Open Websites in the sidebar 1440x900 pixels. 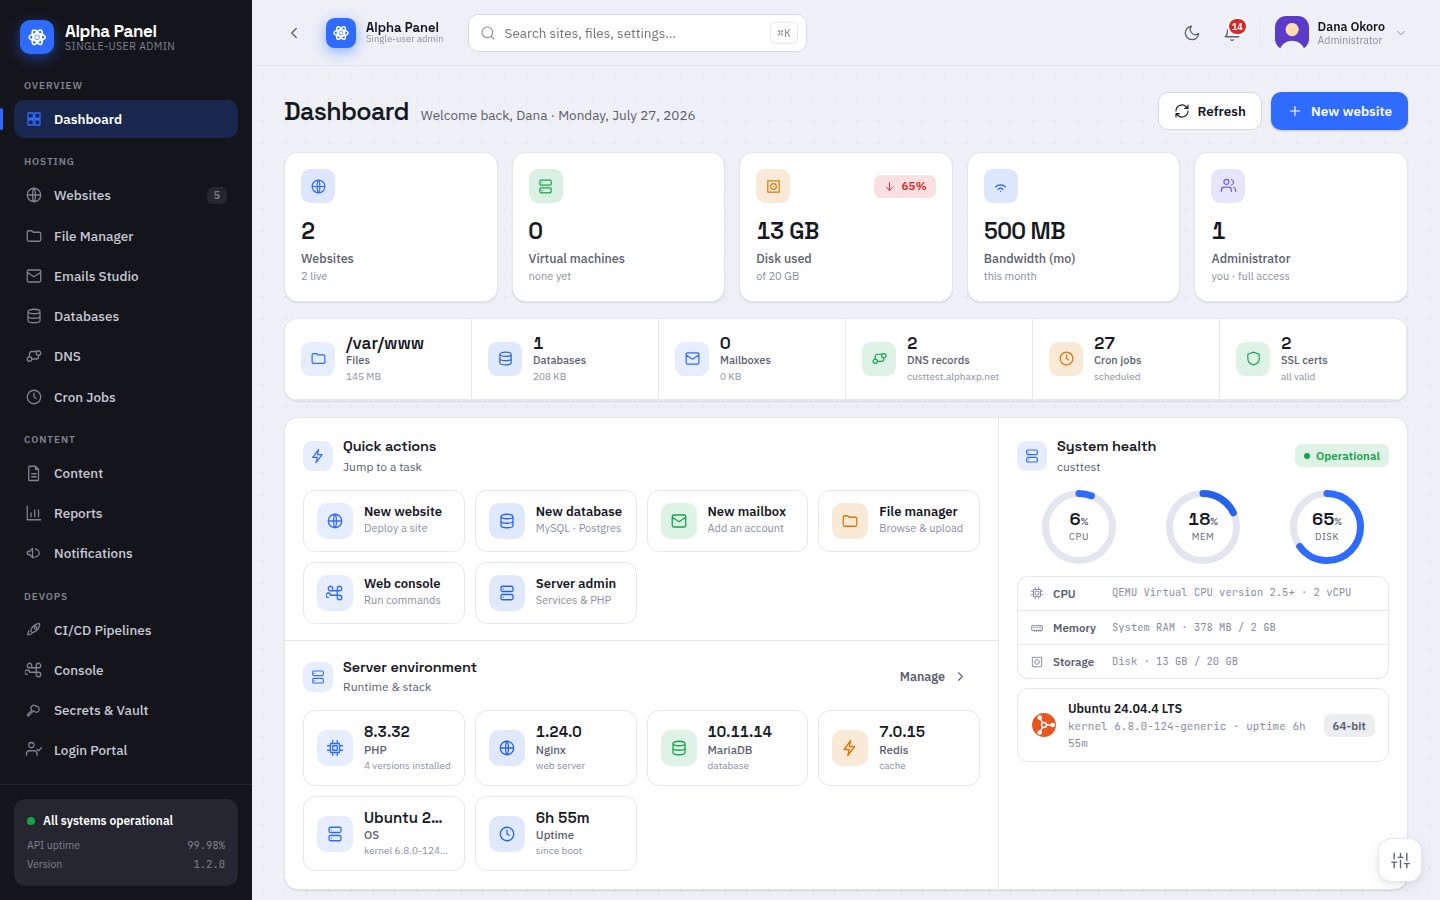click(x=126, y=195)
